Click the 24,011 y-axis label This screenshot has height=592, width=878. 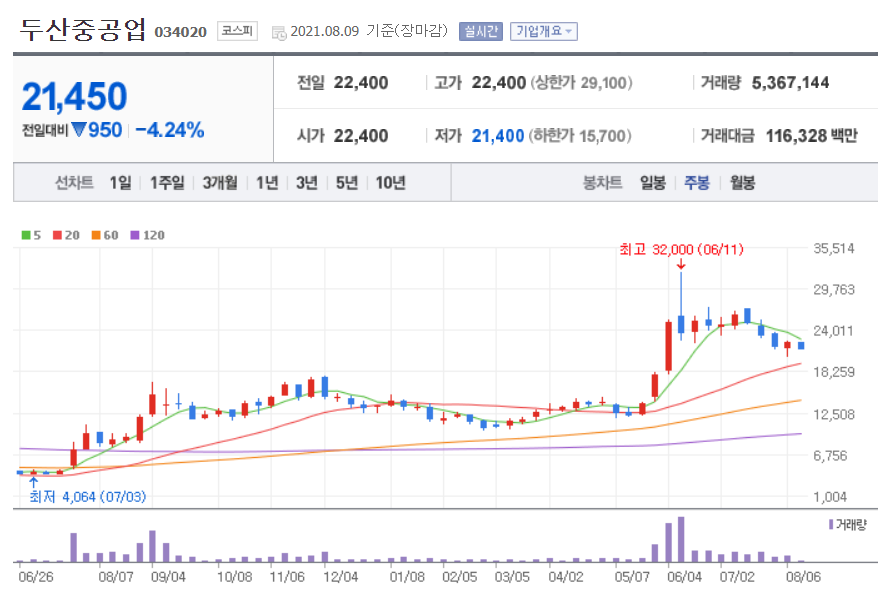click(834, 330)
